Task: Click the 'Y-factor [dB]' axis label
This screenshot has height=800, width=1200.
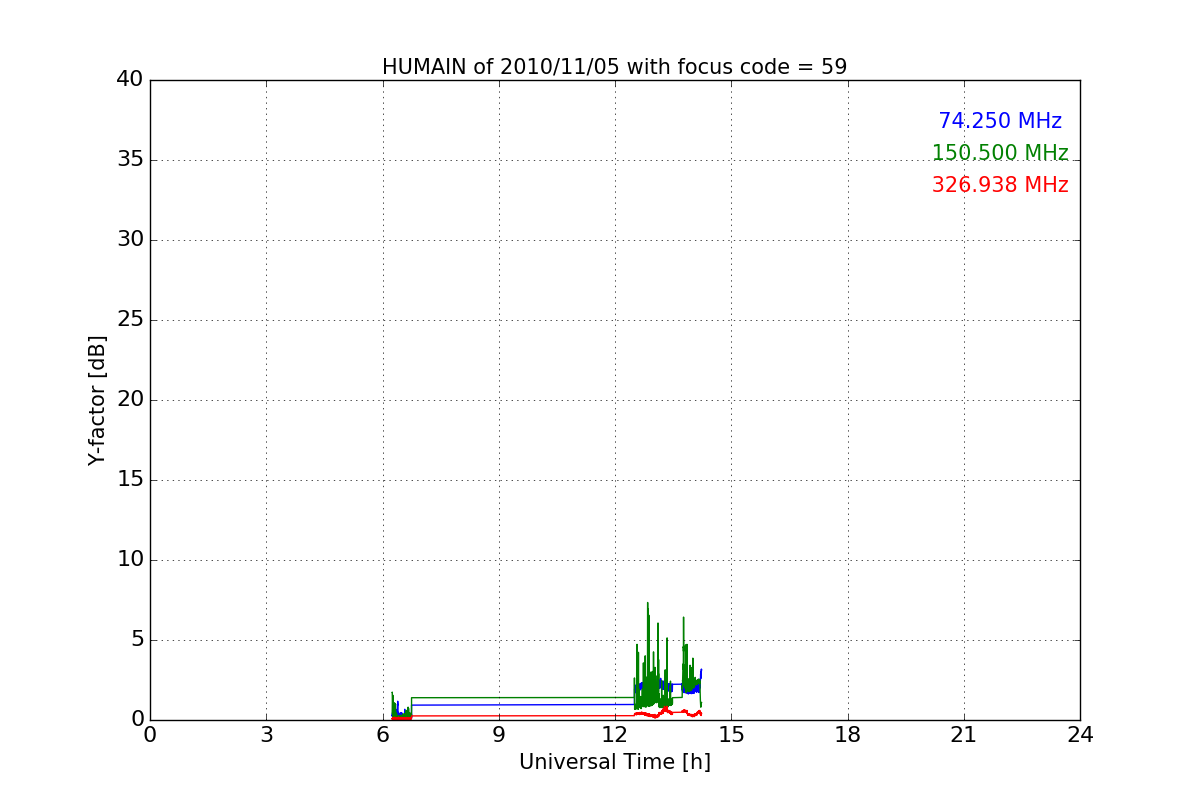Action: click(x=97, y=400)
